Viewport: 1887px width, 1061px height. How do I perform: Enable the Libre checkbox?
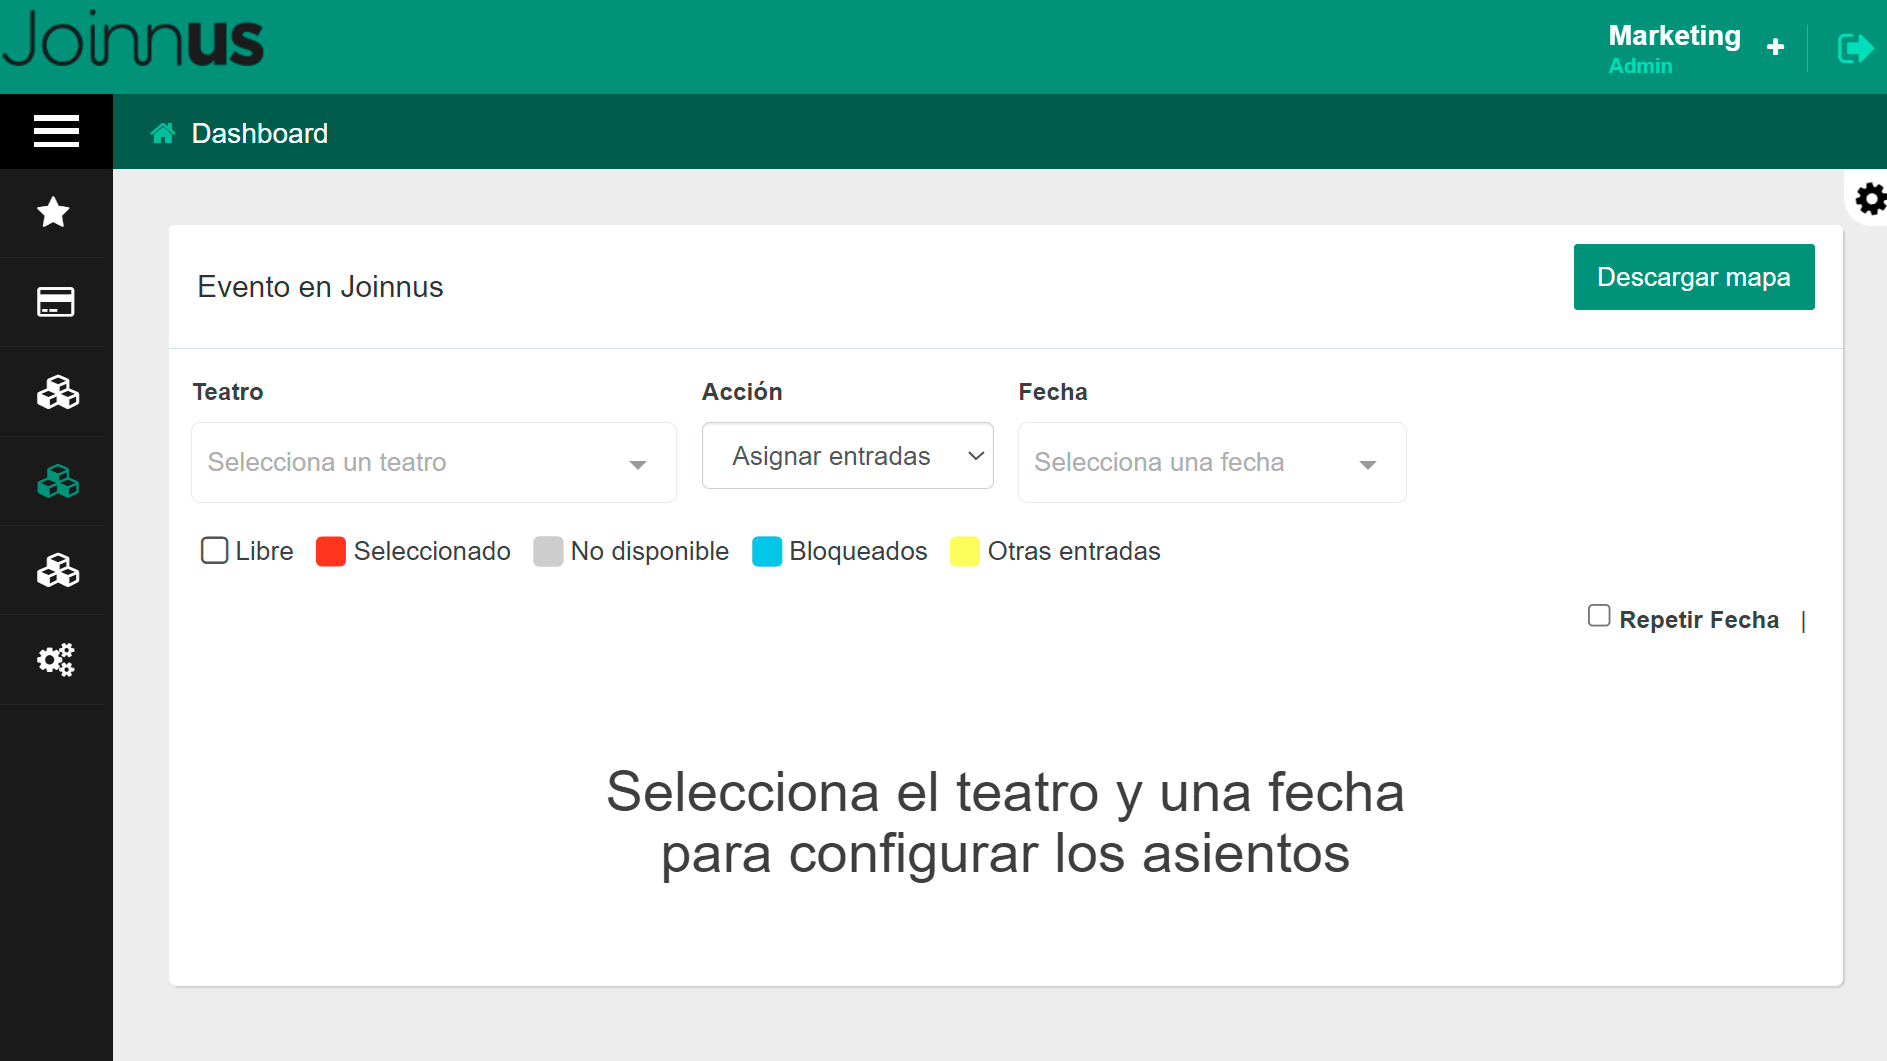(214, 550)
